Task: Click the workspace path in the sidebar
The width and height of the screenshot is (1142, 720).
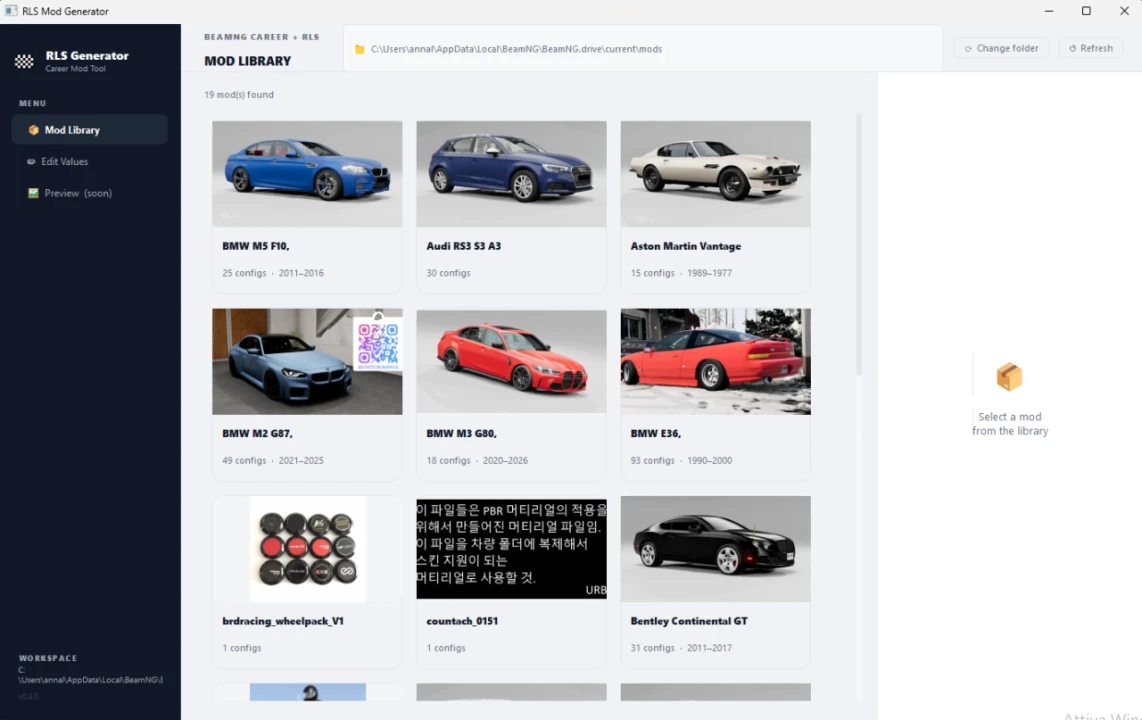Action: tap(90, 675)
